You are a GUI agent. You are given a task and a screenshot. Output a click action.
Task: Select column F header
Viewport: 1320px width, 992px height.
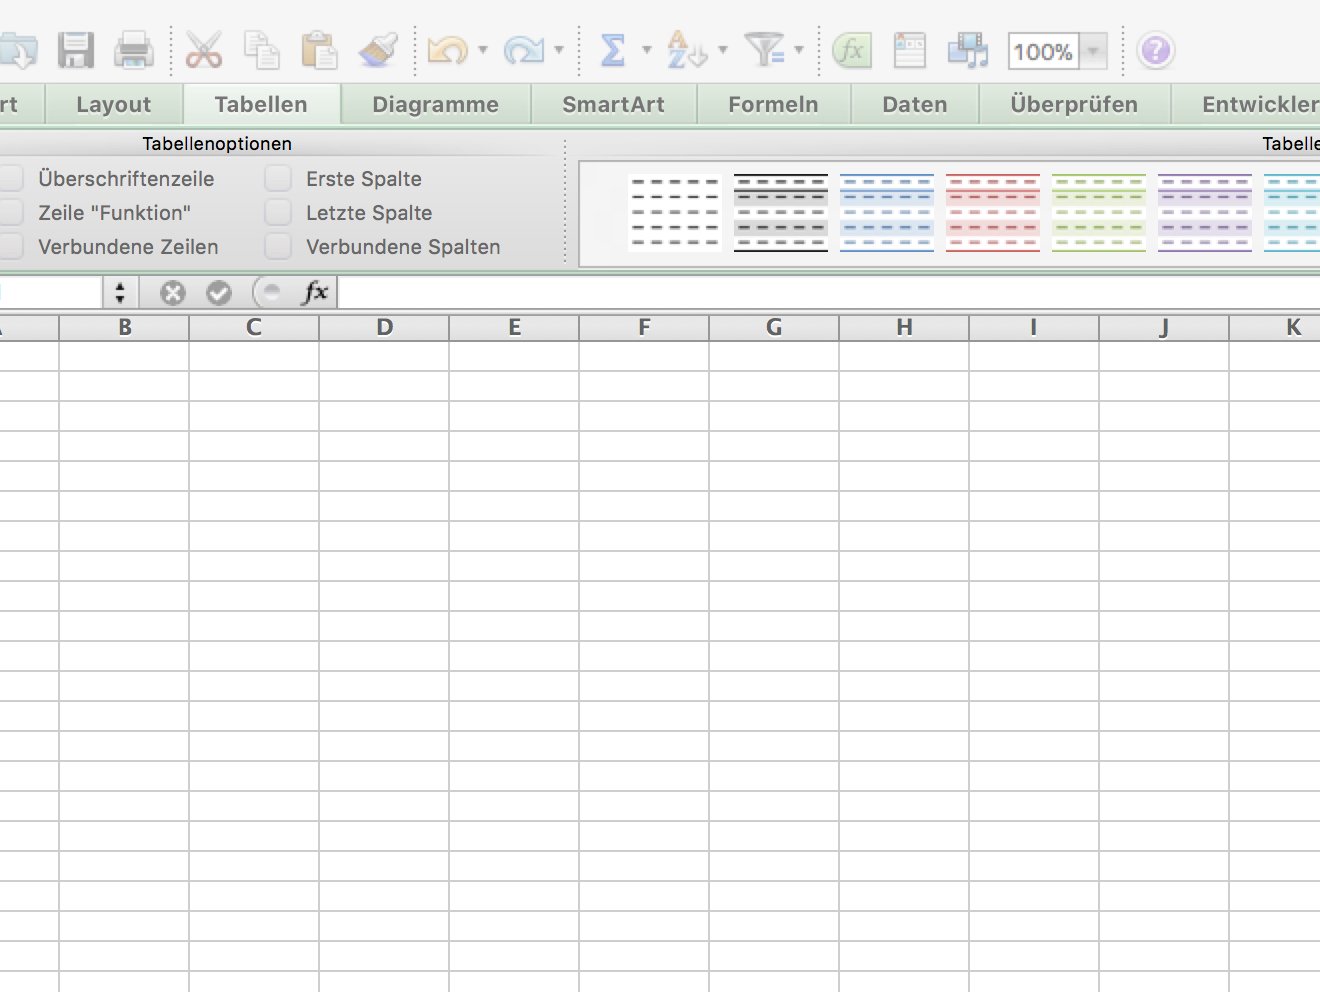point(645,328)
